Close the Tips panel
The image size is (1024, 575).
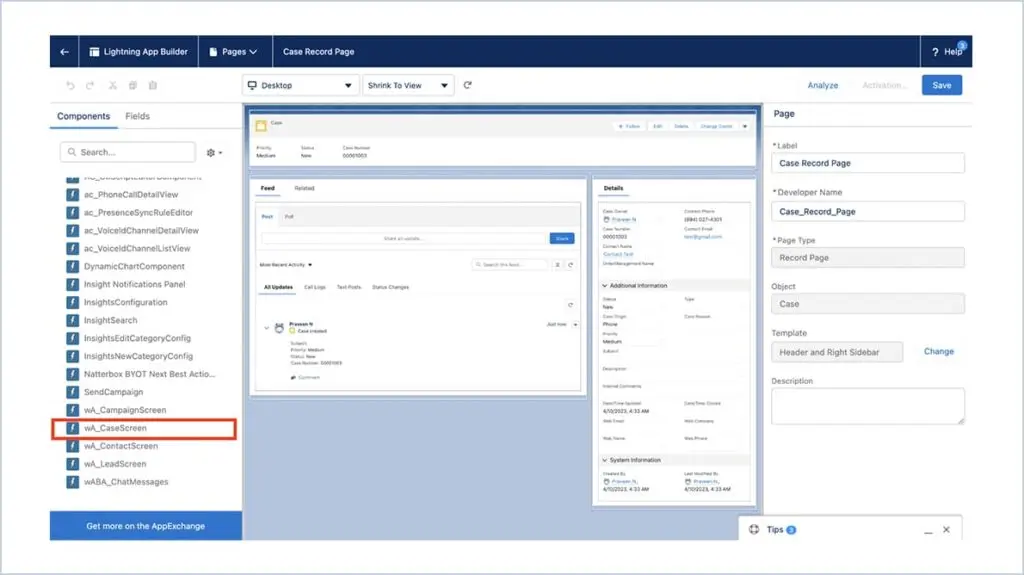point(946,530)
